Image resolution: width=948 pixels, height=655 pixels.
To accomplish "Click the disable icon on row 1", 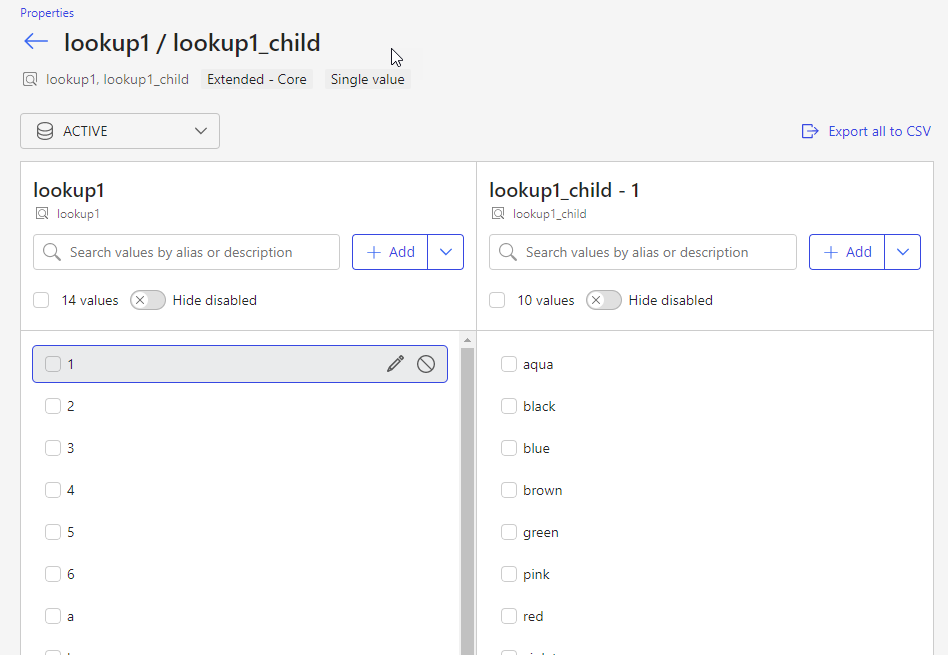I will [x=426, y=364].
